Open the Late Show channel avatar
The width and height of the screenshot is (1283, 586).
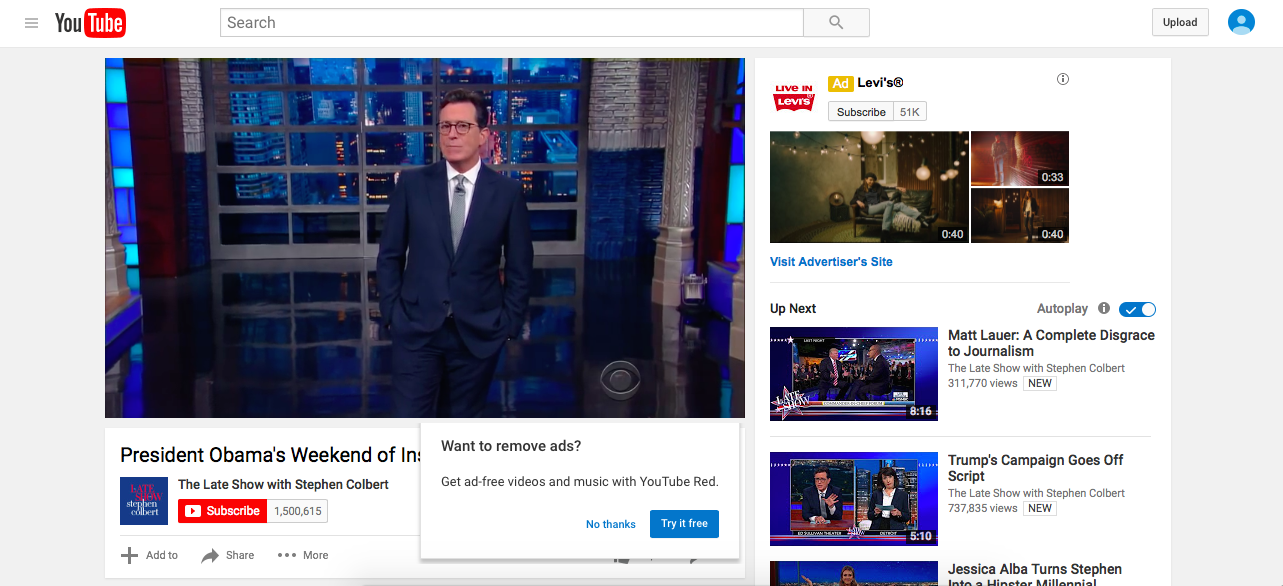(x=144, y=500)
